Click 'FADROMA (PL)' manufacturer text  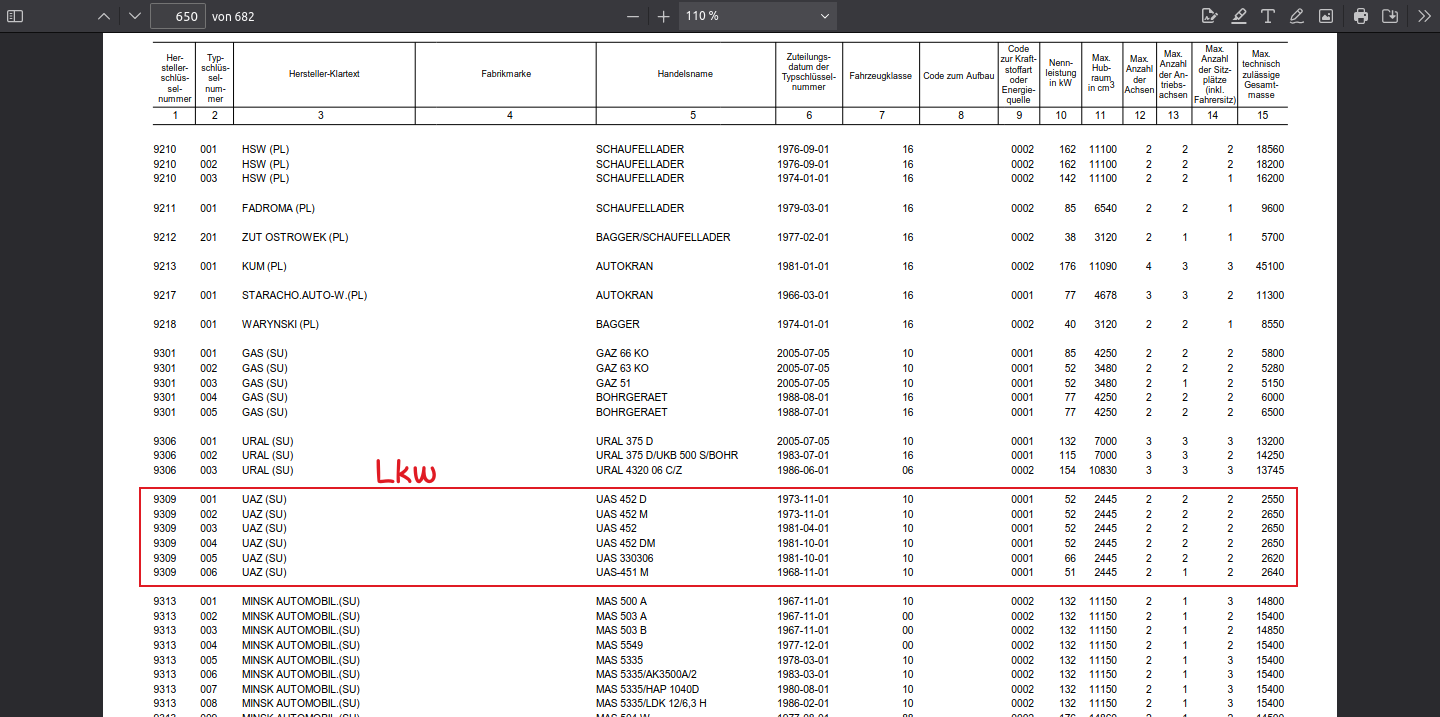[278, 208]
